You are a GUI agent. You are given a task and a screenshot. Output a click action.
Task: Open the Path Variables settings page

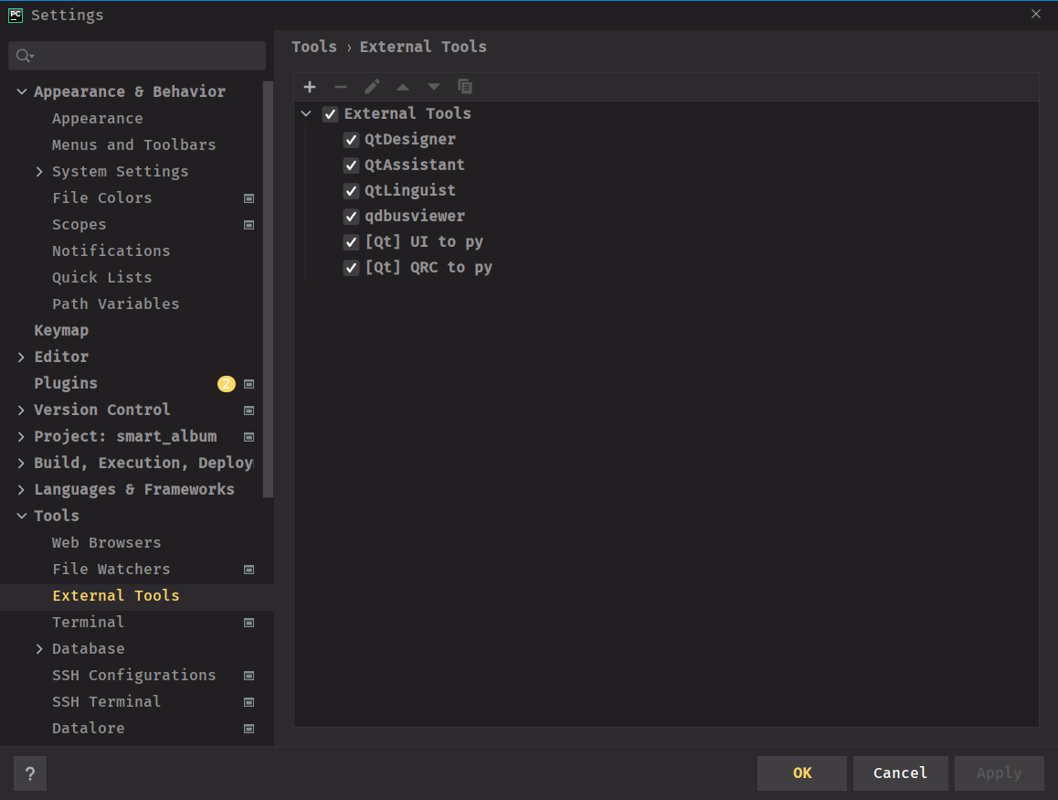[x=115, y=304]
